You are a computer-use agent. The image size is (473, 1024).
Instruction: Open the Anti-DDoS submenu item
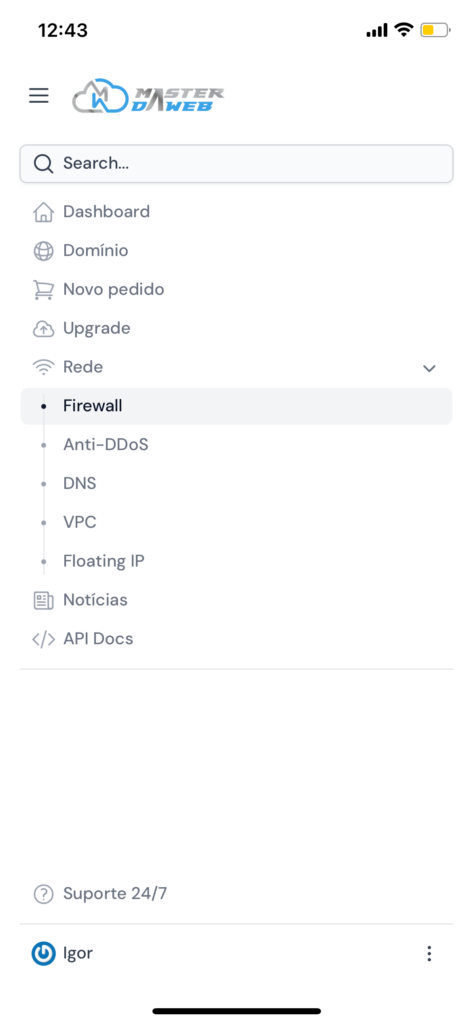click(x=236, y=445)
